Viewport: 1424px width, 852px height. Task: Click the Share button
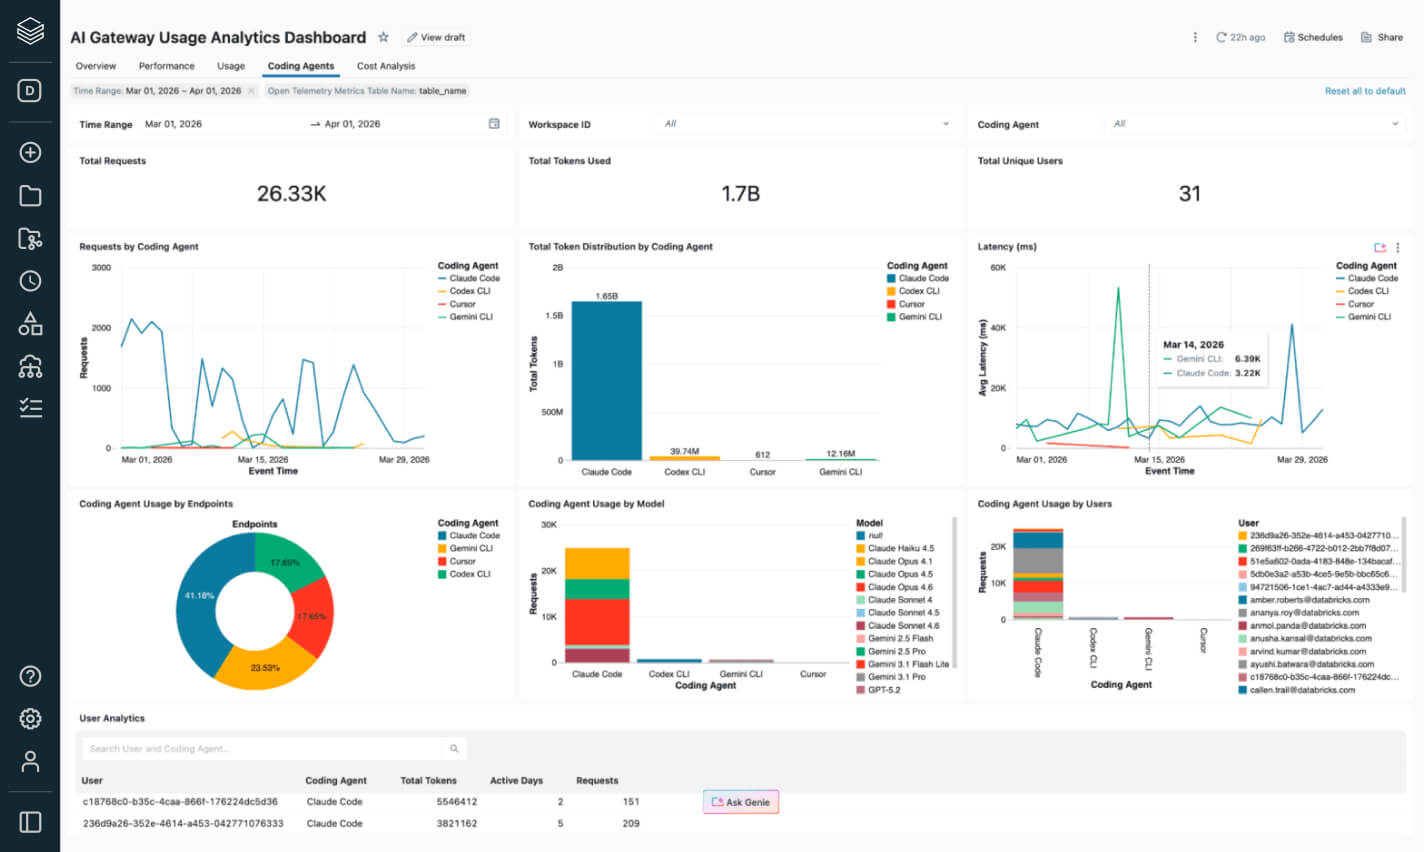coord(1382,37)
